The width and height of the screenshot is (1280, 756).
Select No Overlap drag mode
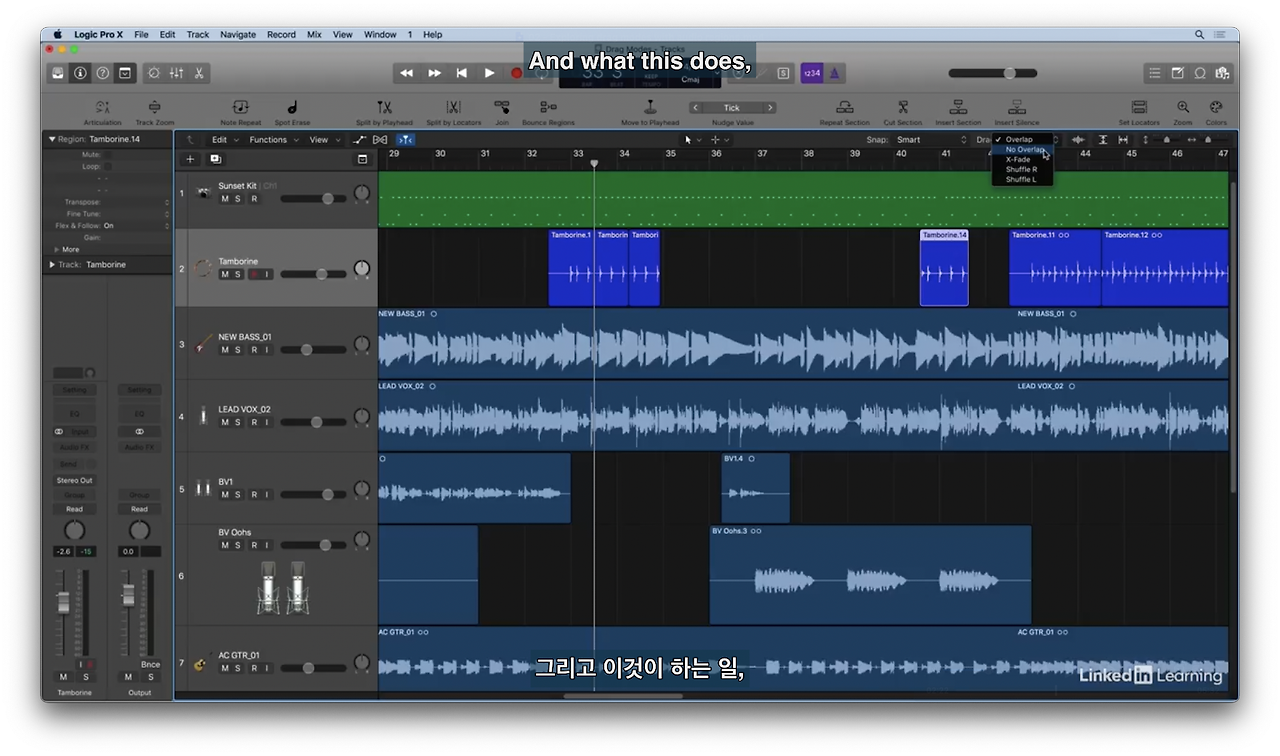pyautogui.click(x=1024, y=150)
